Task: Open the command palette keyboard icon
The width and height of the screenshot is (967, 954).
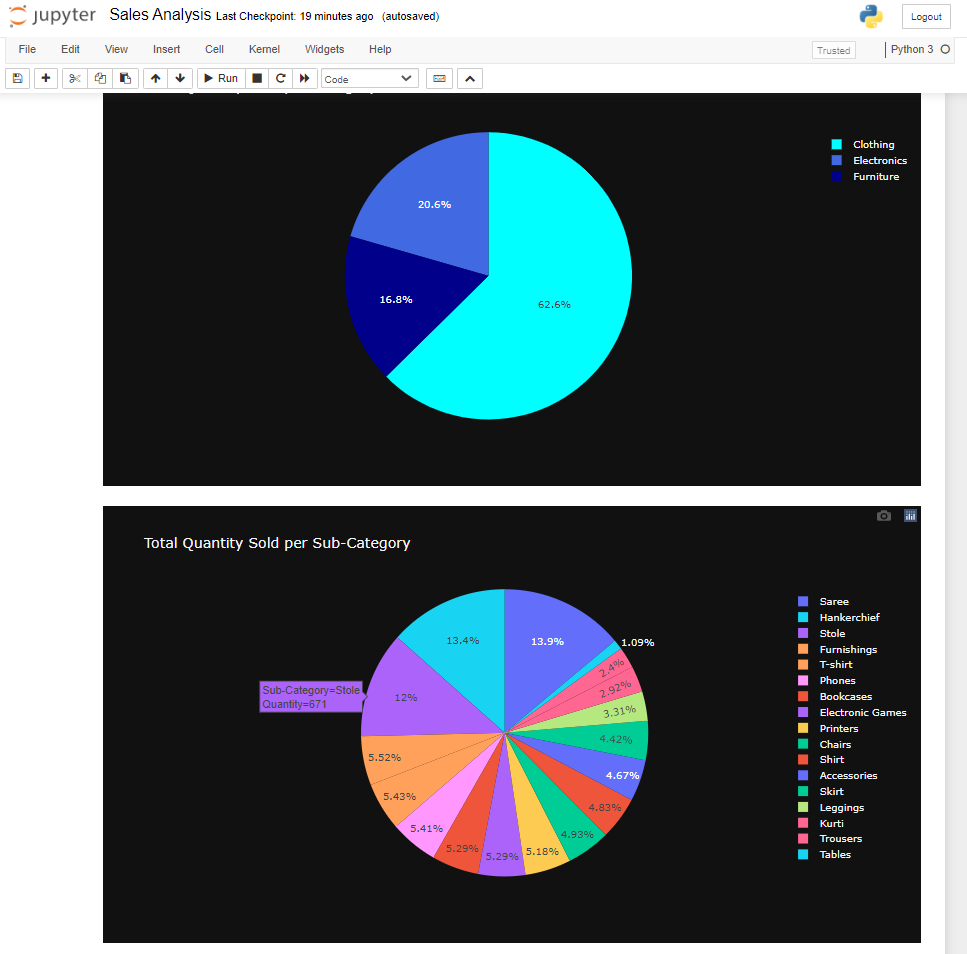Action: [x=440, y=78]
